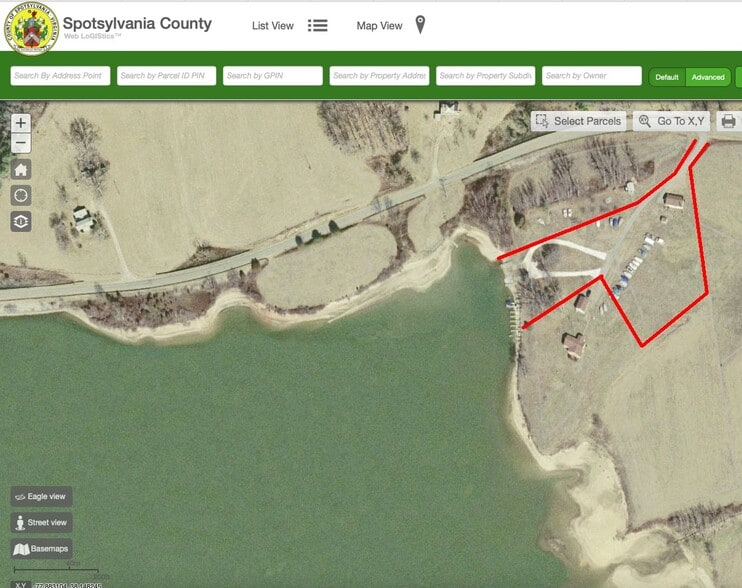Click the Spotsylvania County seal logo
Screen dimensions: 742x588
pos(31,28)
